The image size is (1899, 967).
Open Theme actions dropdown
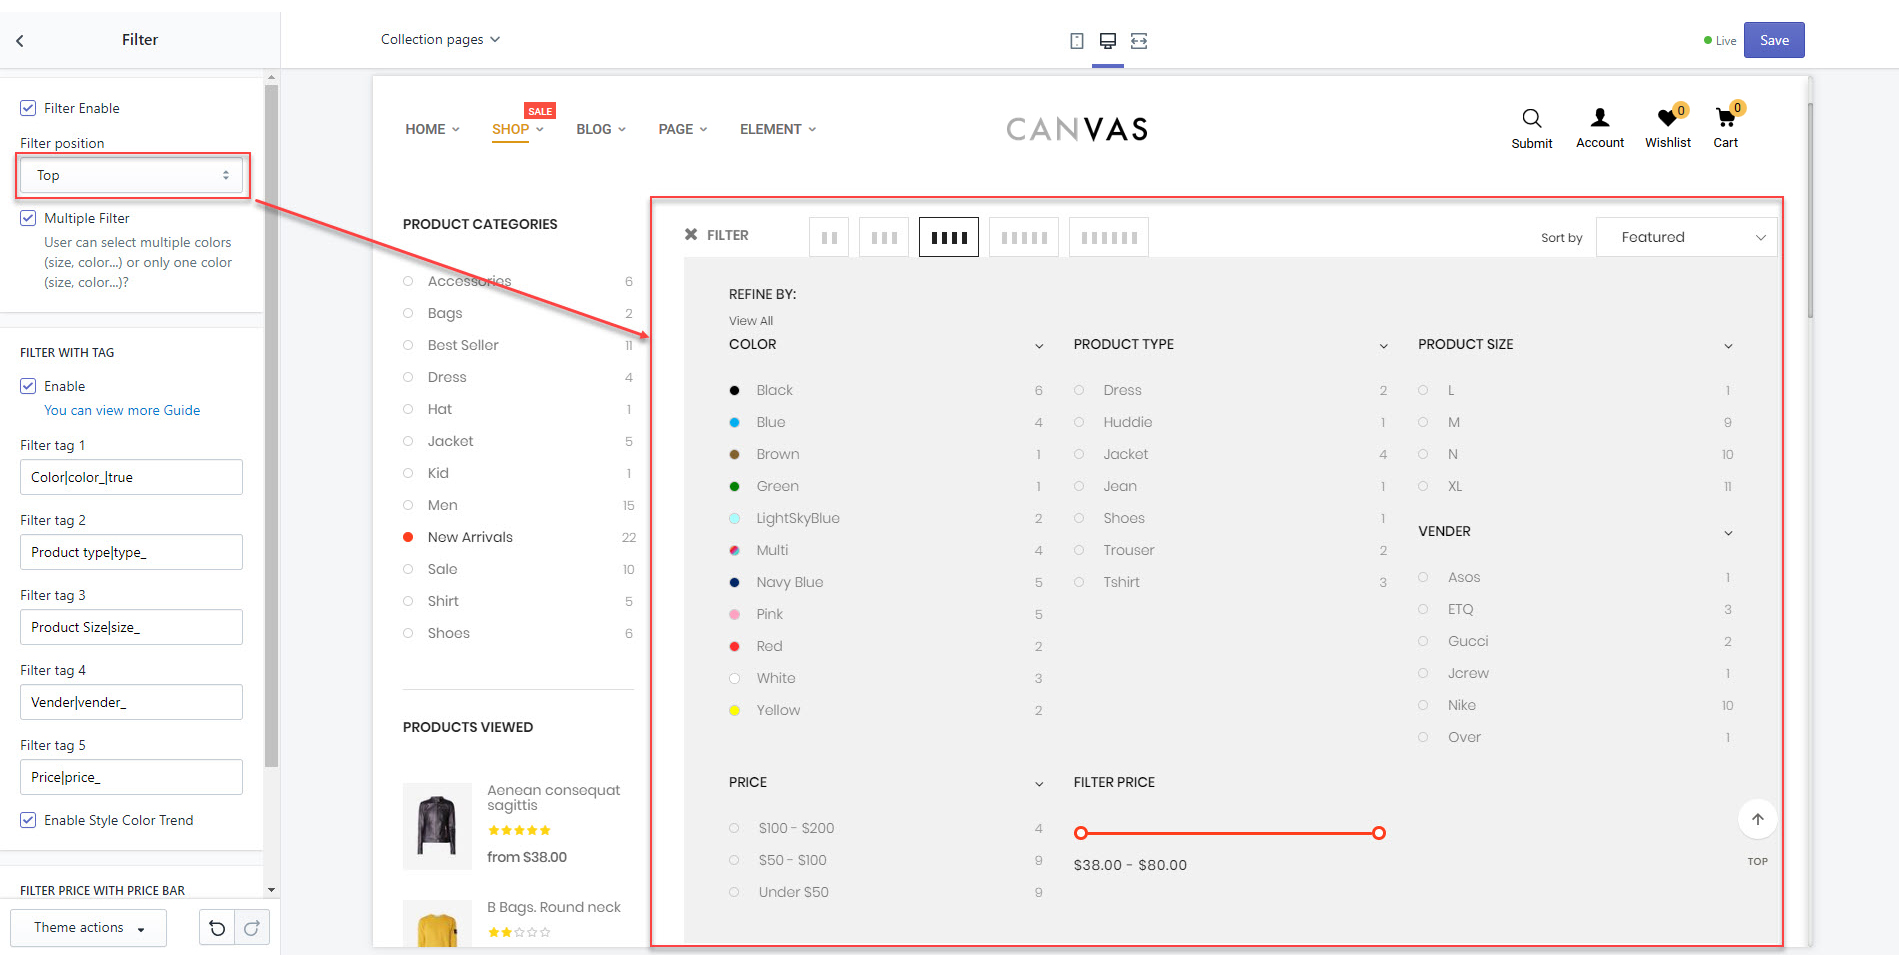click(x=89, y=928)
